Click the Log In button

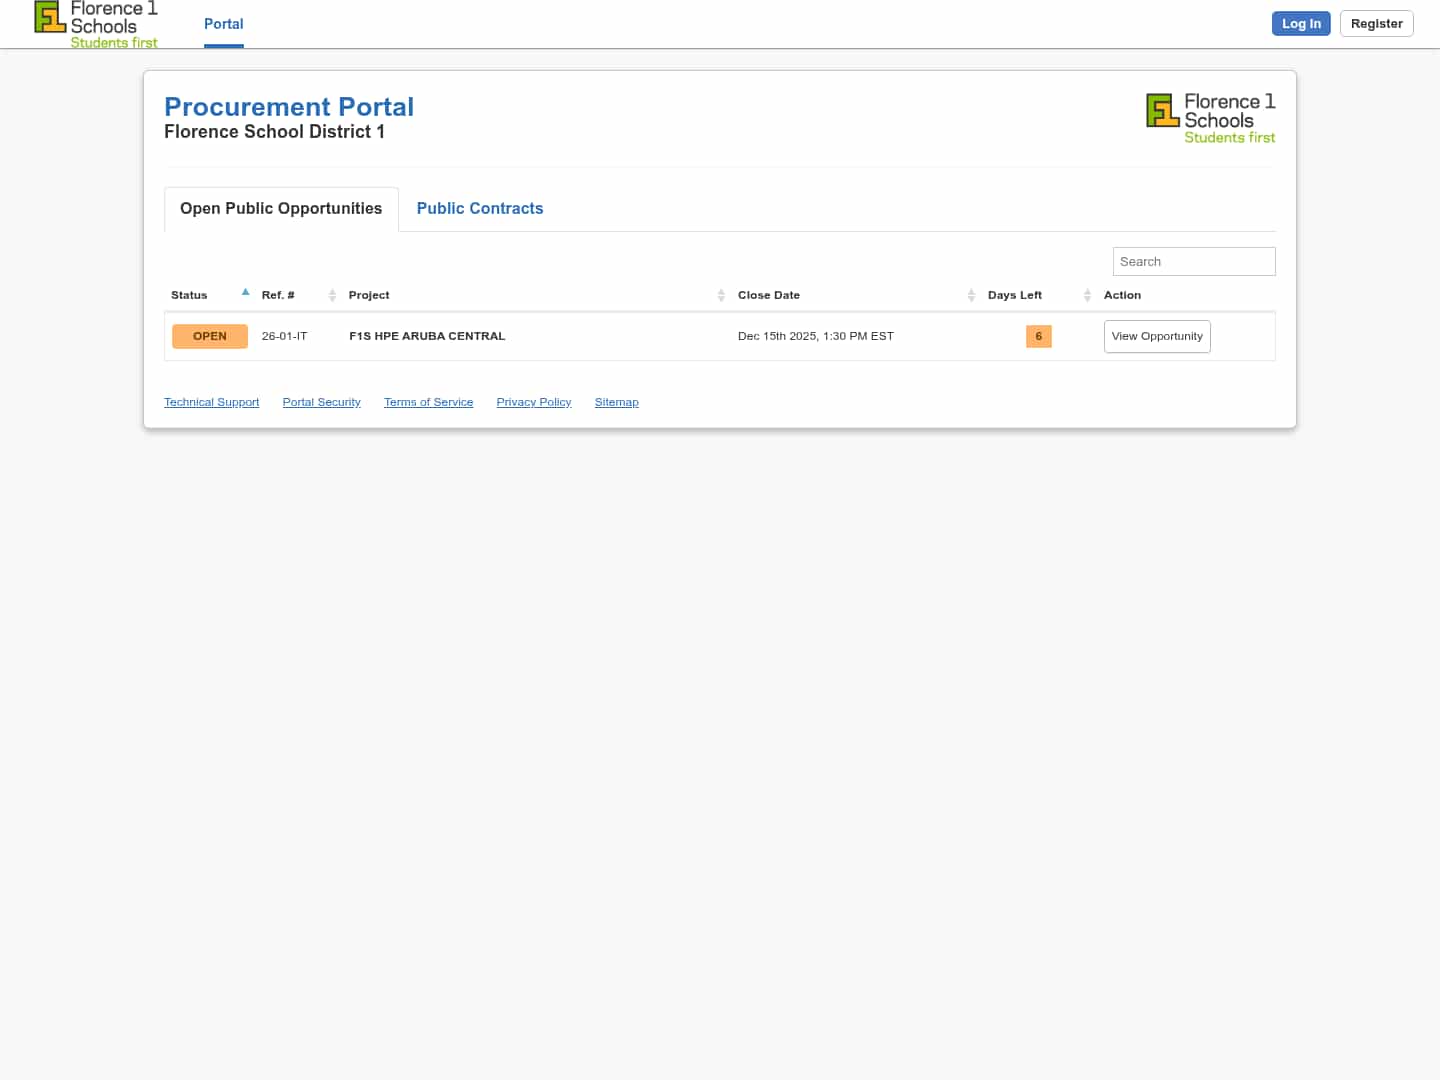pos(1301,23)
